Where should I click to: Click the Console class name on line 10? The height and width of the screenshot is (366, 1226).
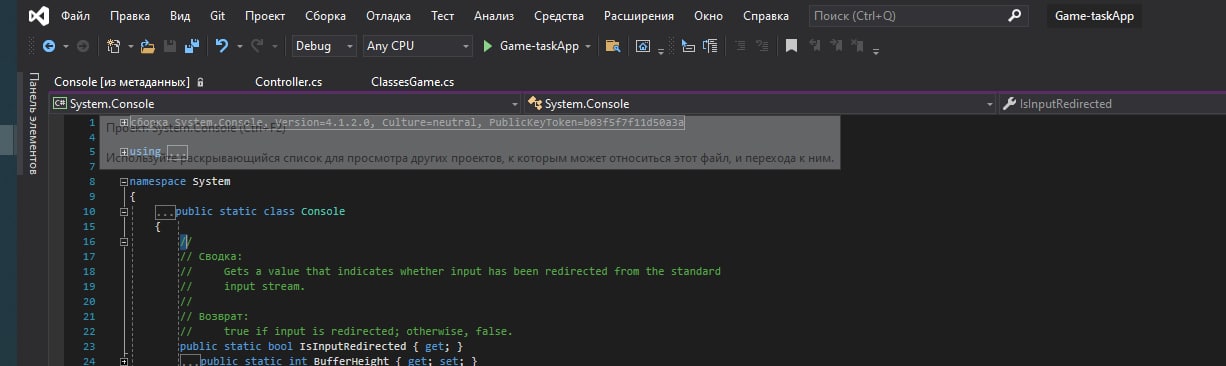click(x=322, y=212)
